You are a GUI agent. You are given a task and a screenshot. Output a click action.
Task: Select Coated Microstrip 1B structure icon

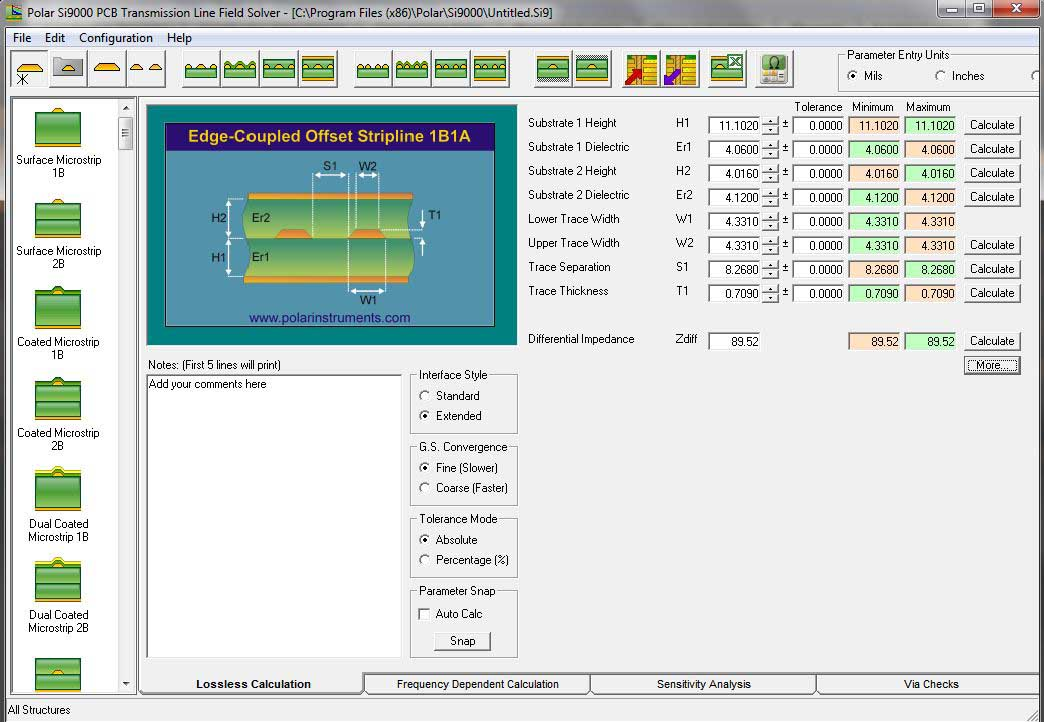(58, 310)
